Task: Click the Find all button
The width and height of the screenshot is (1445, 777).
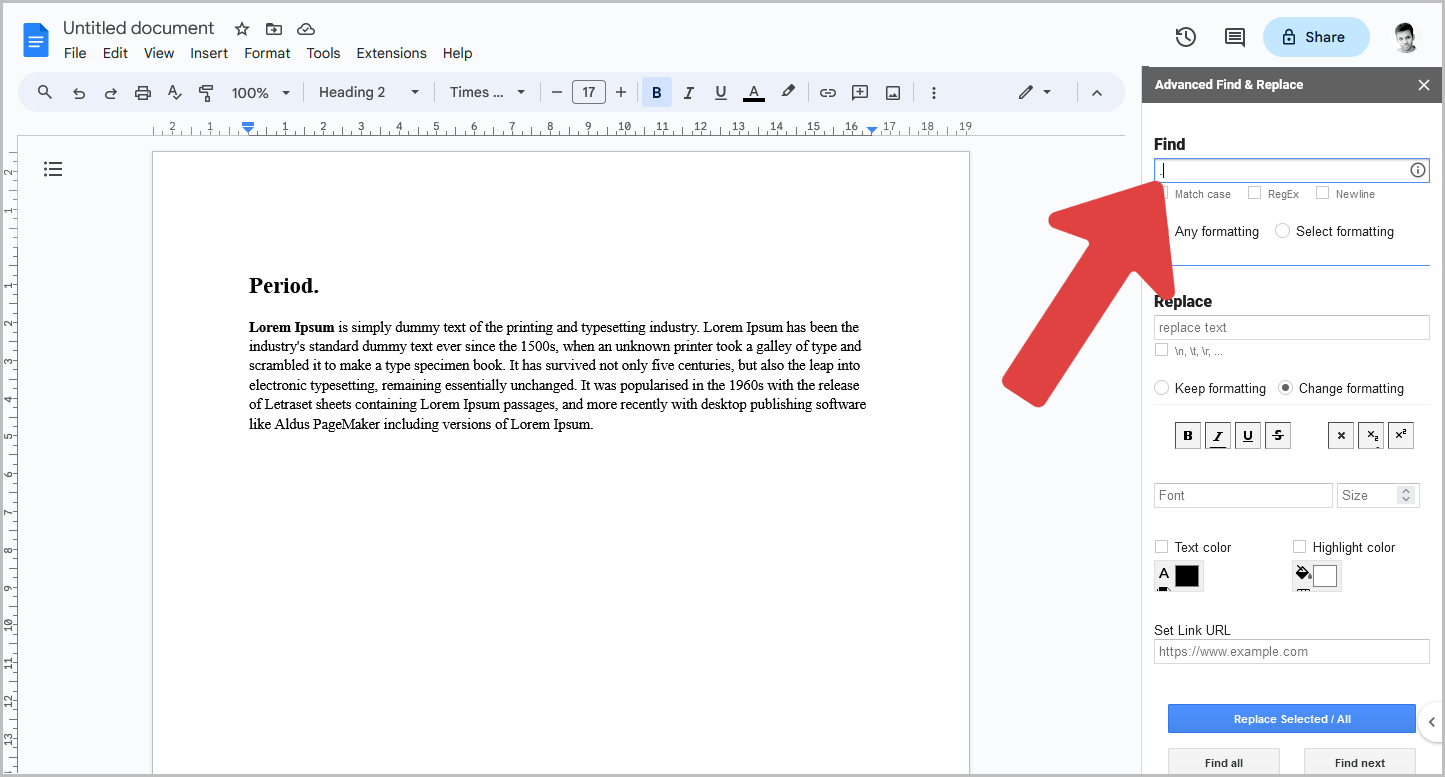Action: tap(1224, 762)
